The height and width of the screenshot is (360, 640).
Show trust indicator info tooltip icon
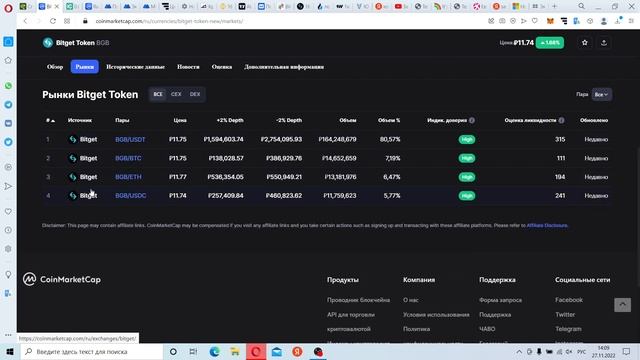pos(472,120)
